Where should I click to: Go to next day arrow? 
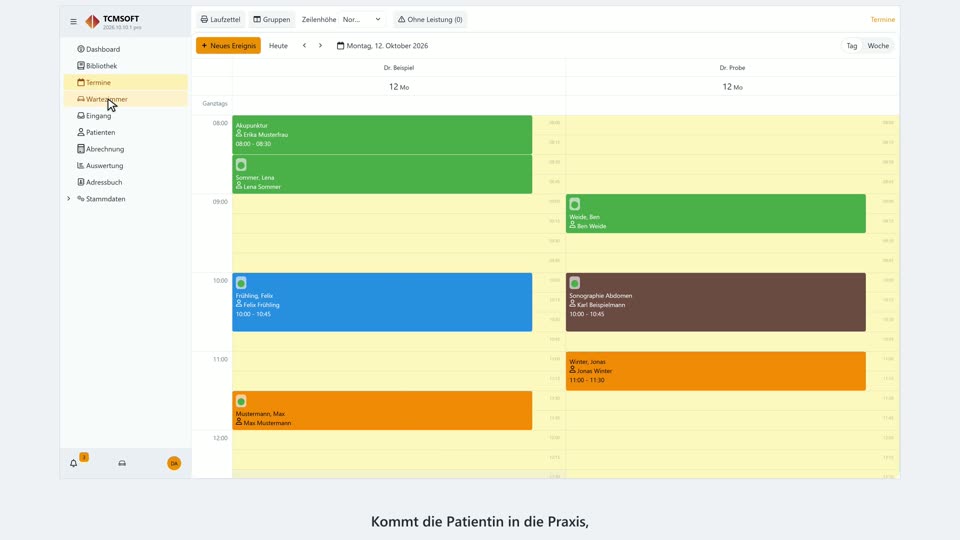[320, 45]
